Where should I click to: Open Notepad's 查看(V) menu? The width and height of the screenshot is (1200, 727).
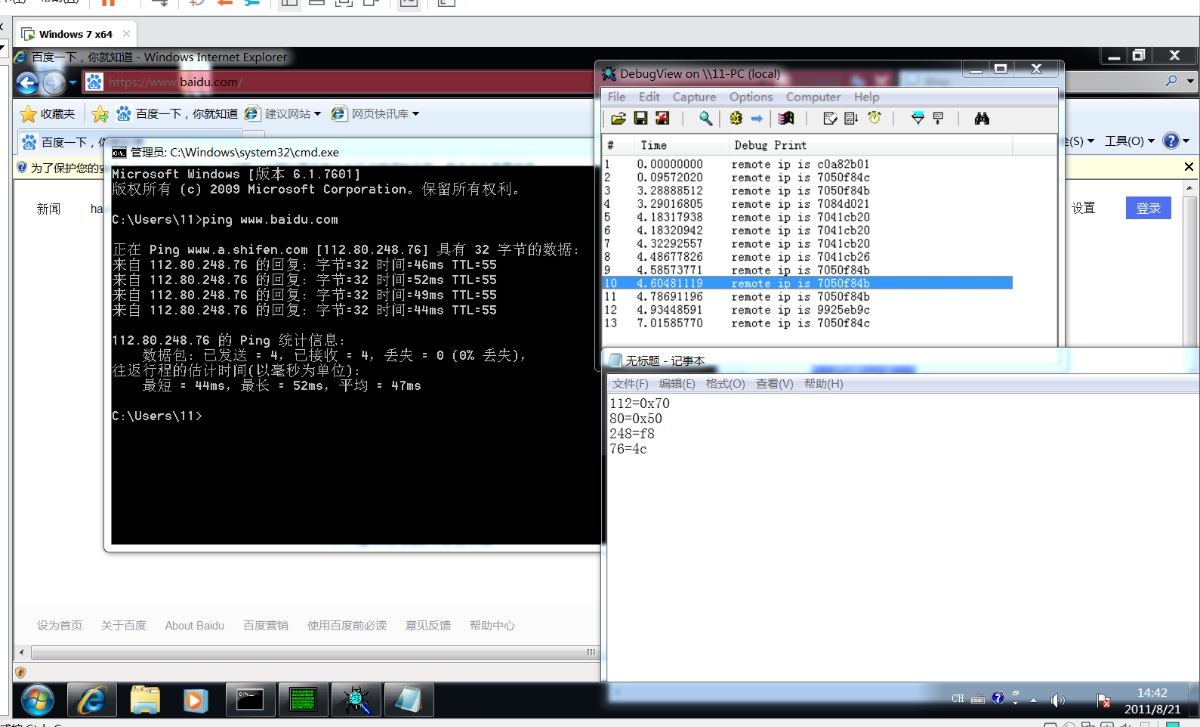coord(774,384)
